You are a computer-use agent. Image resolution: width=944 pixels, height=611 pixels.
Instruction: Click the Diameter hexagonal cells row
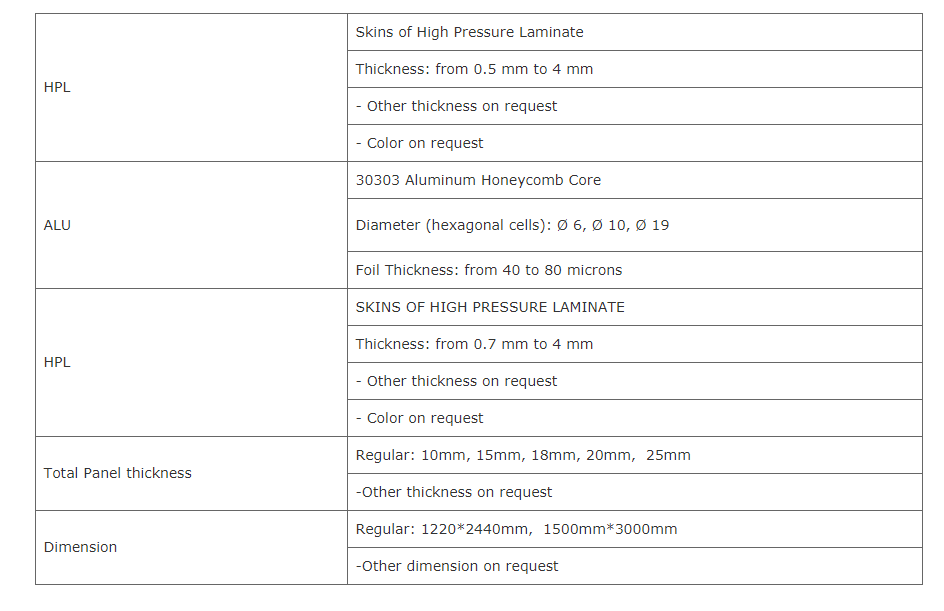[x=635, y=225]
